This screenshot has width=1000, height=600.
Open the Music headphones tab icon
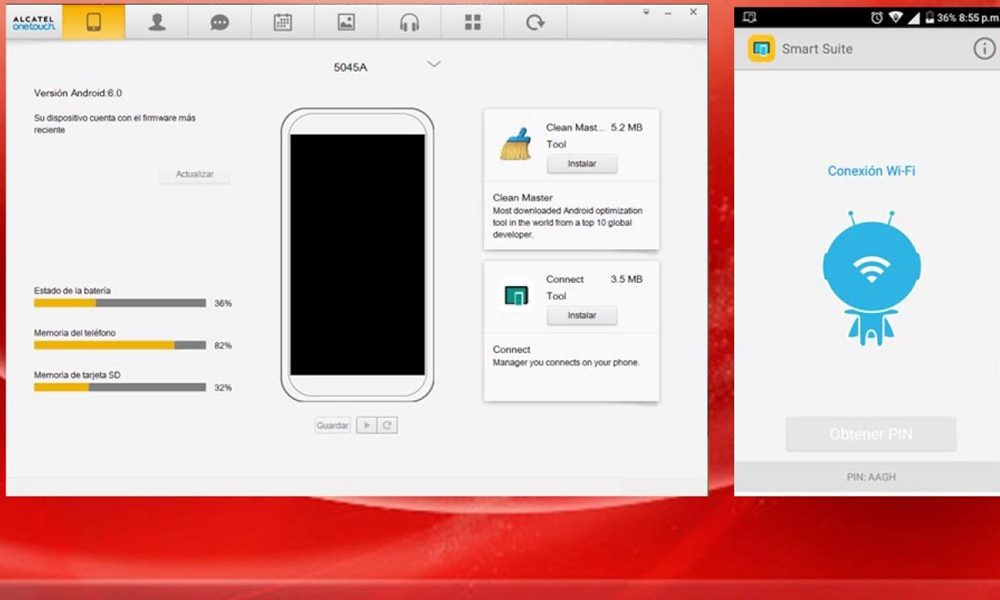[409, 22]
